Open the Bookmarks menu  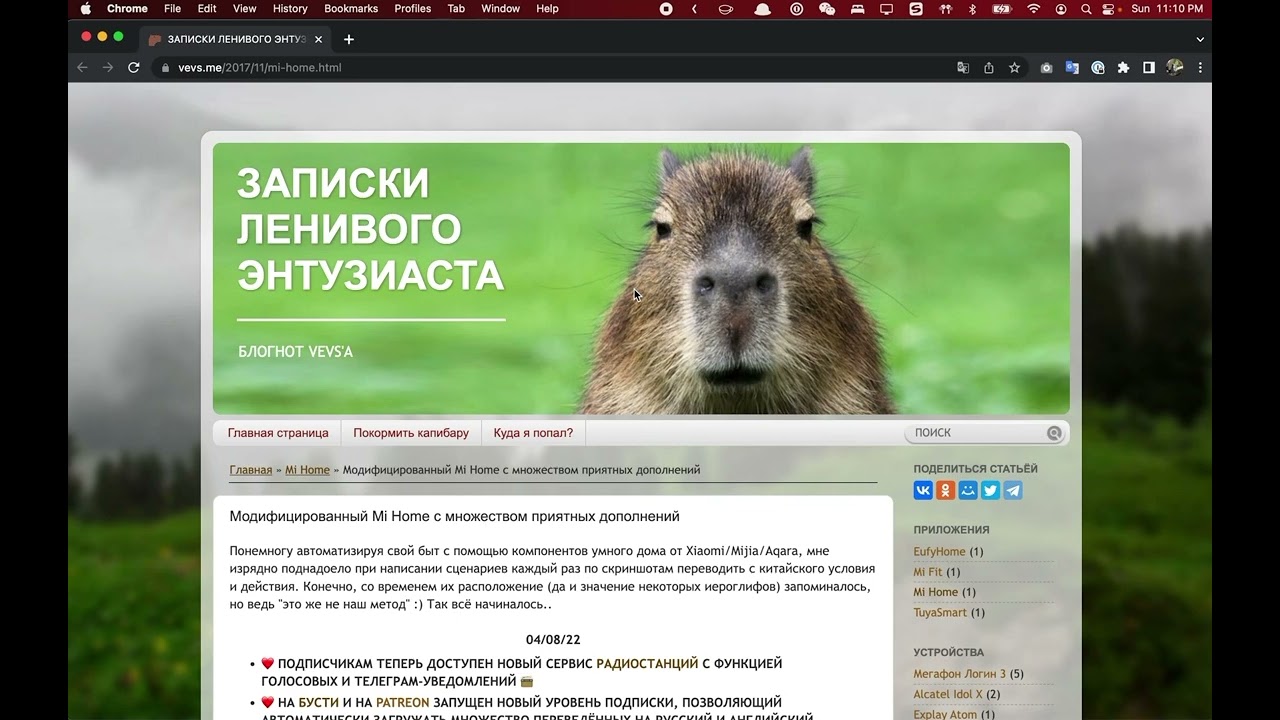[x=351, y=8]
